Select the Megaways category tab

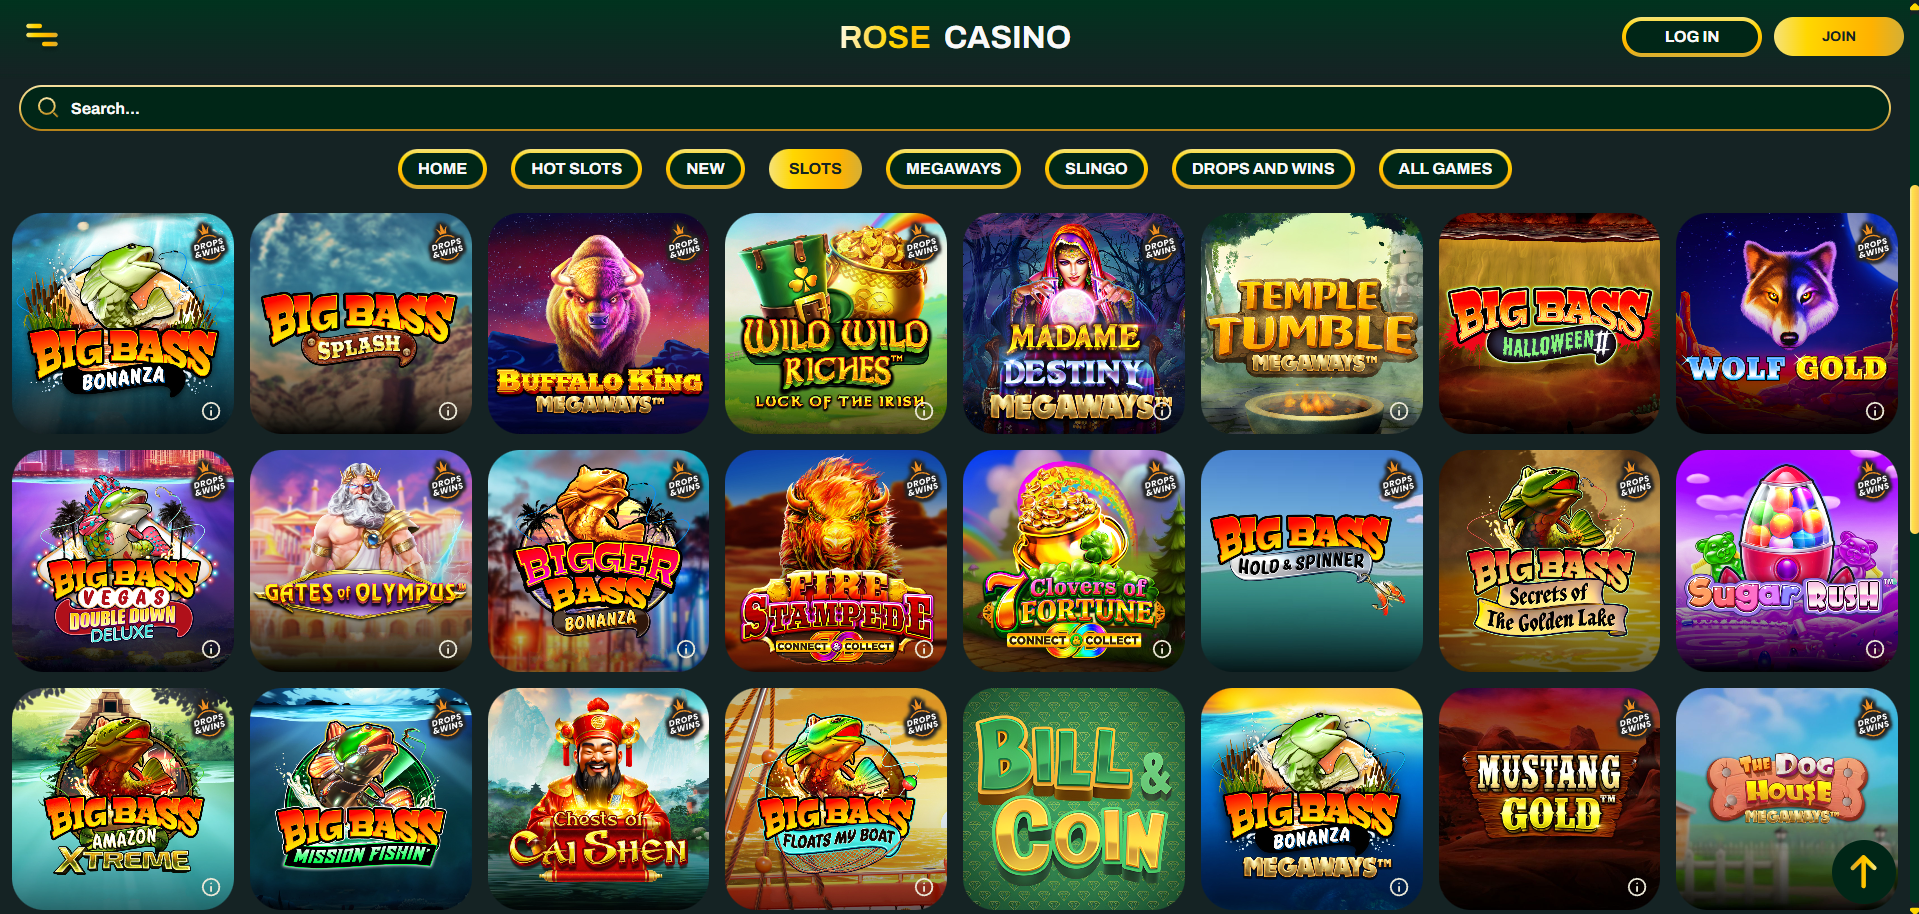pos(953,168)
